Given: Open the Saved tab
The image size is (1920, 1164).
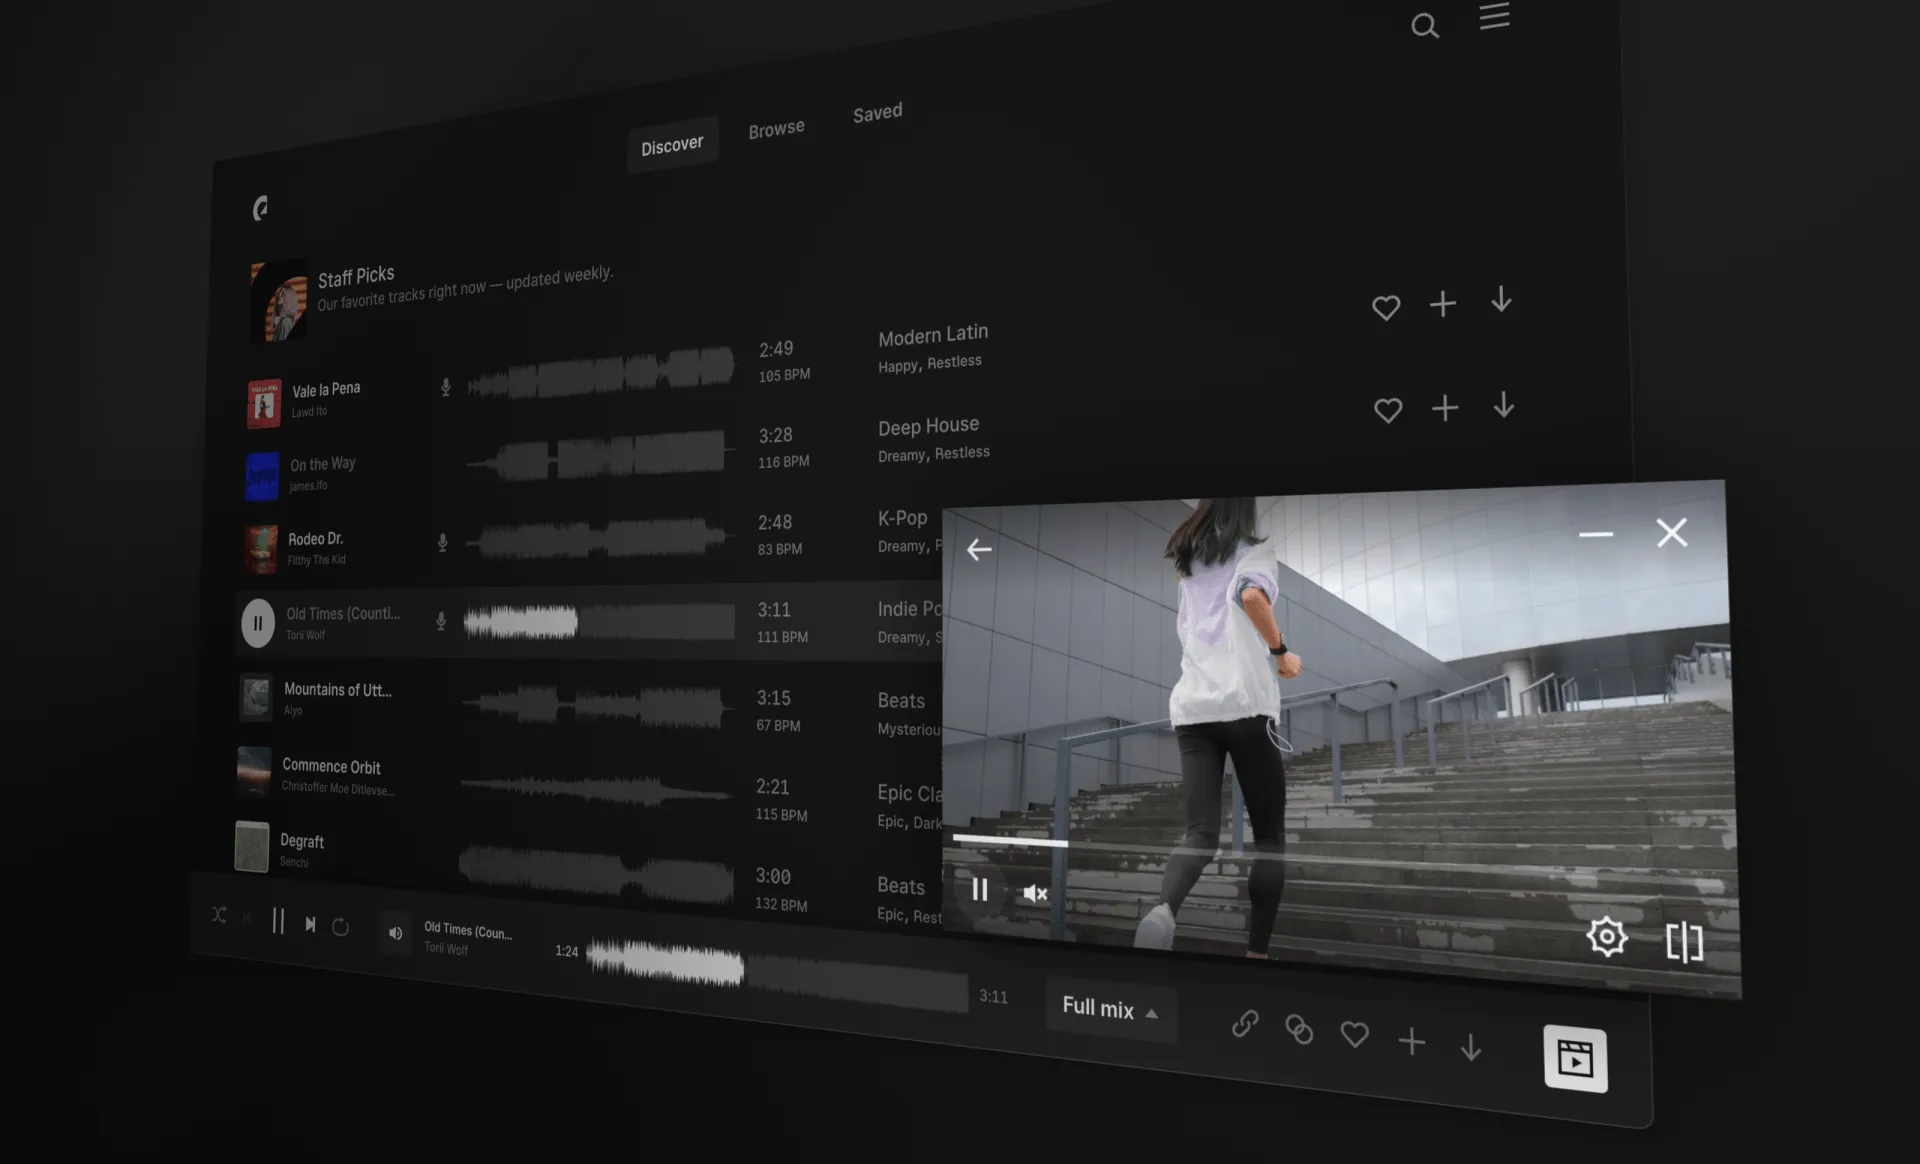Looking at the screenshot, I should coord(877,112).
